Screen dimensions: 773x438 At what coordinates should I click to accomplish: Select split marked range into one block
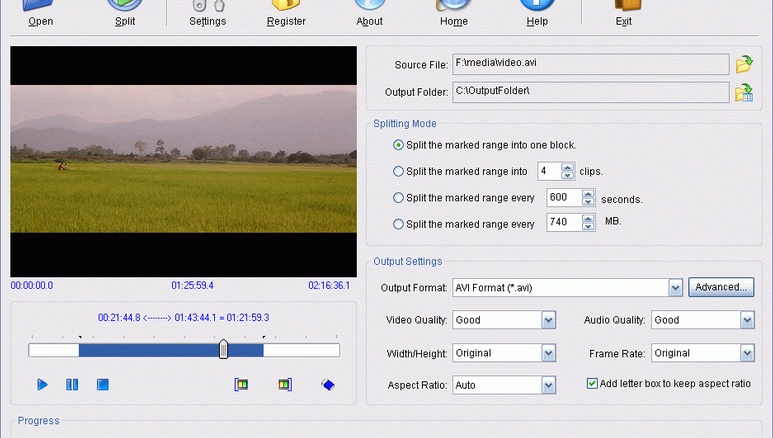click(400, 145)
